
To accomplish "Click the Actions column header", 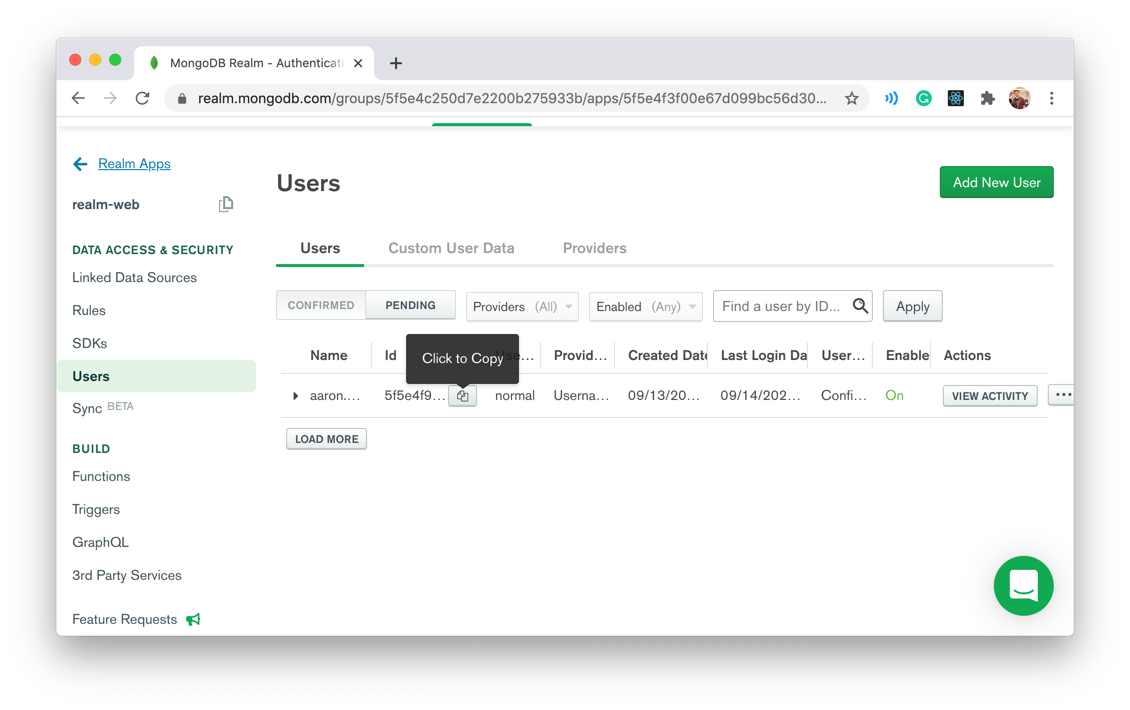I will (x=967, y=355).
